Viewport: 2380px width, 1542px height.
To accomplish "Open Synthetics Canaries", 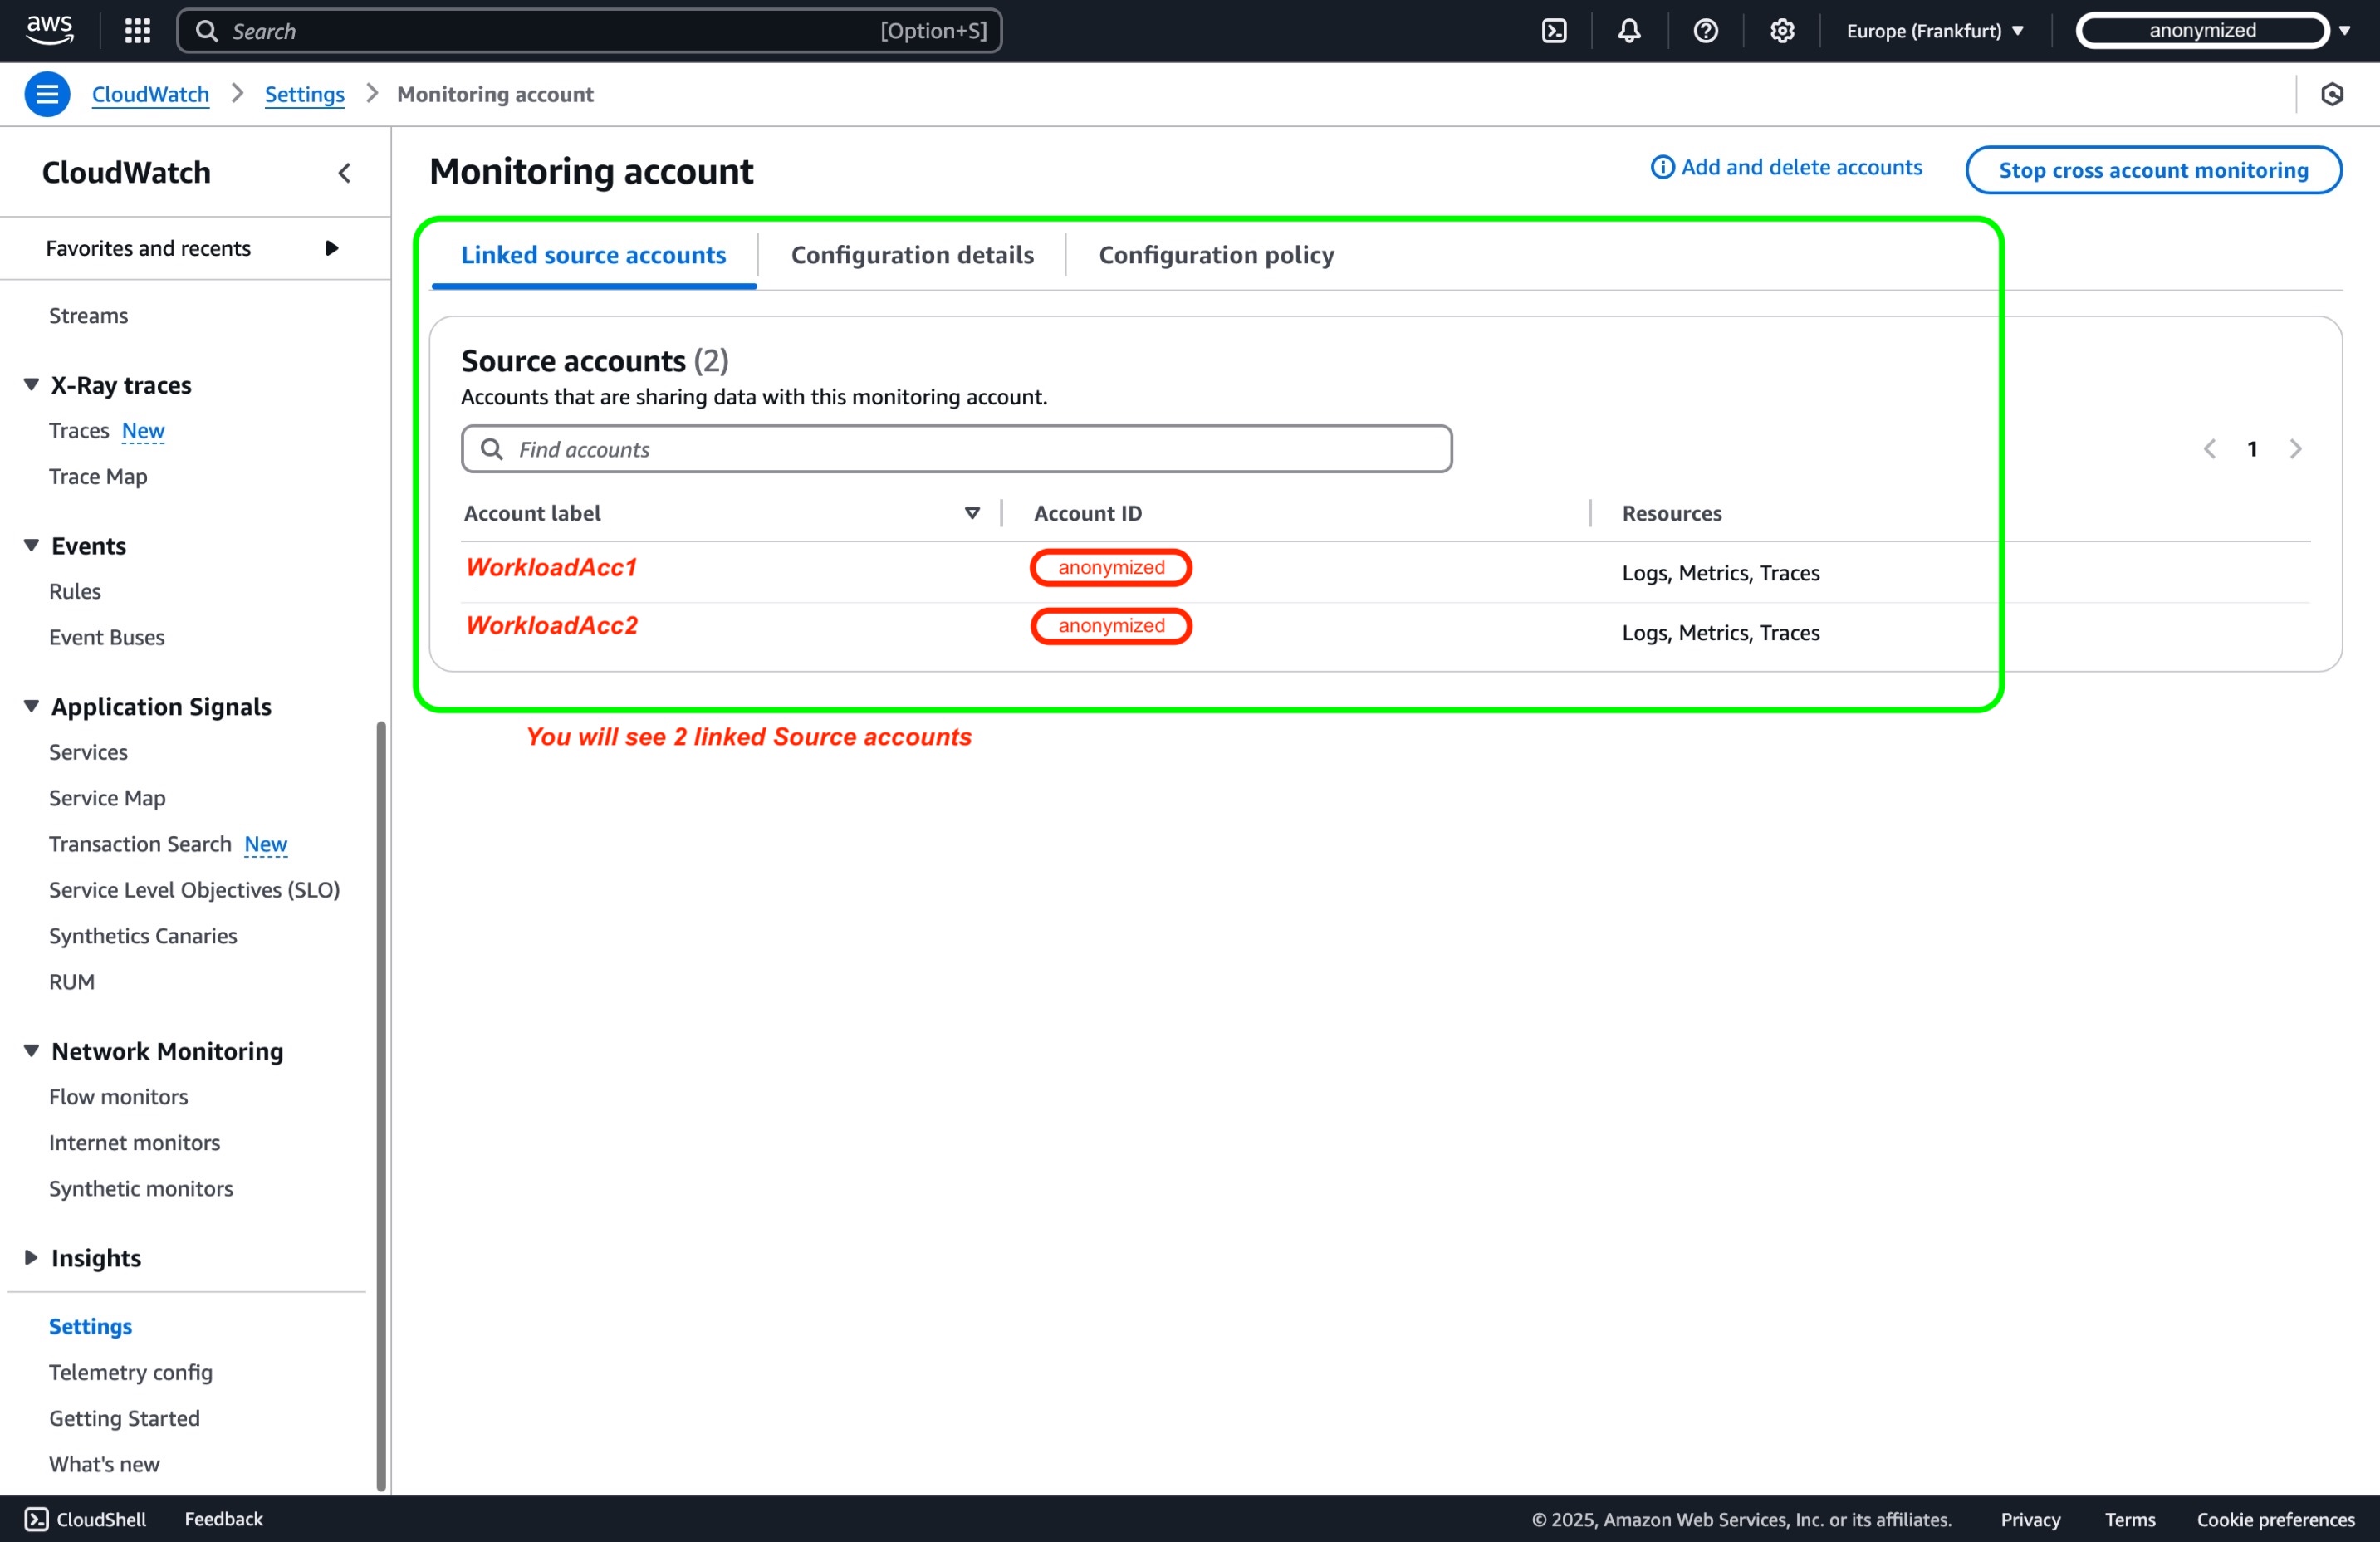I will [x=143, y=936].
